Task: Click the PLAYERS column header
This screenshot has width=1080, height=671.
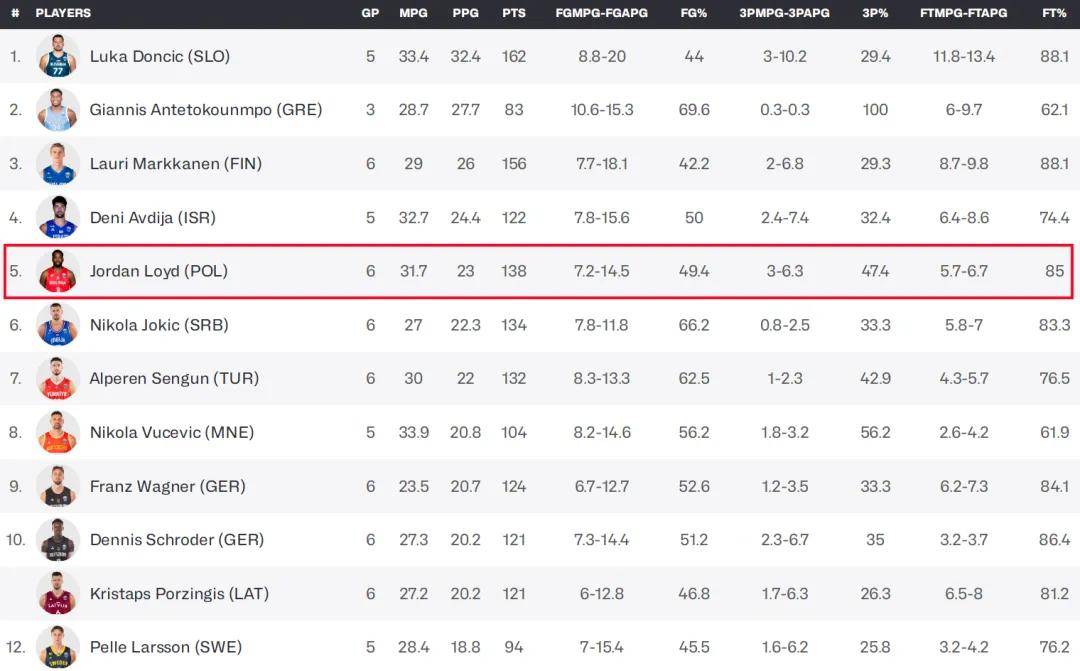Action: tap(63, 13)
